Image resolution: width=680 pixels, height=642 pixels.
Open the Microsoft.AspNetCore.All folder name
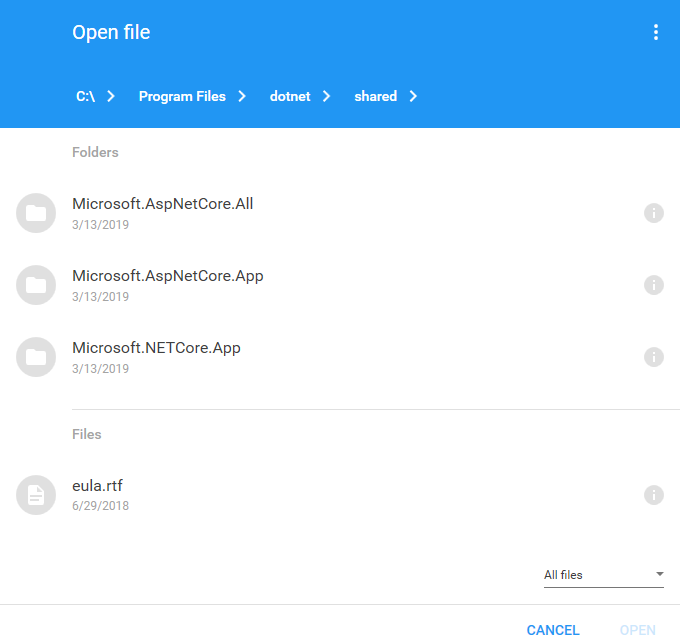click(x=163, y=204)
